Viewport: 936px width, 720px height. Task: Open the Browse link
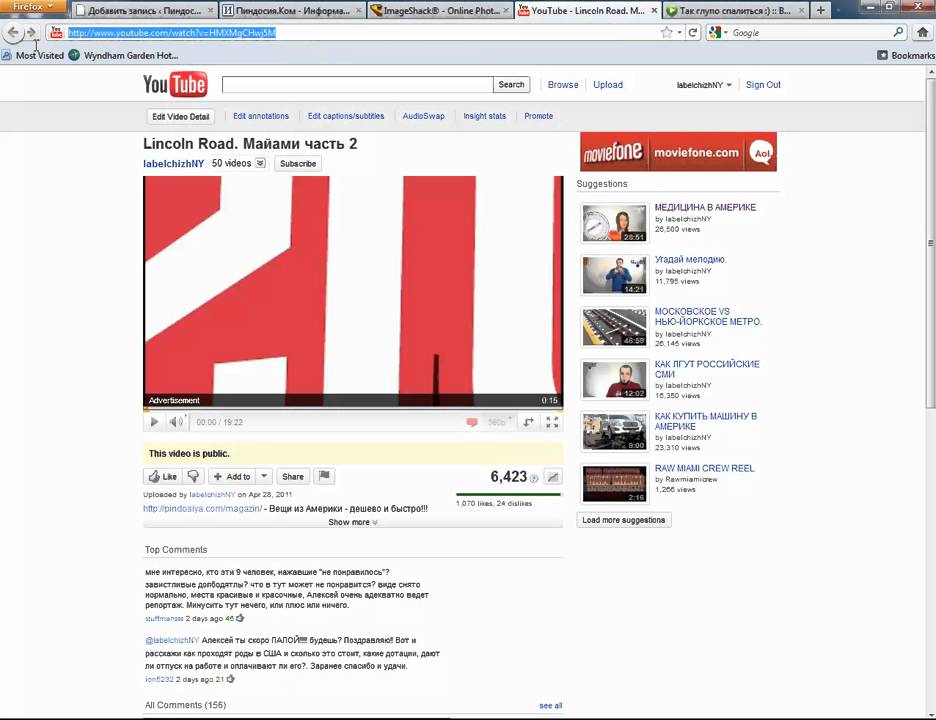click(563, 85)
